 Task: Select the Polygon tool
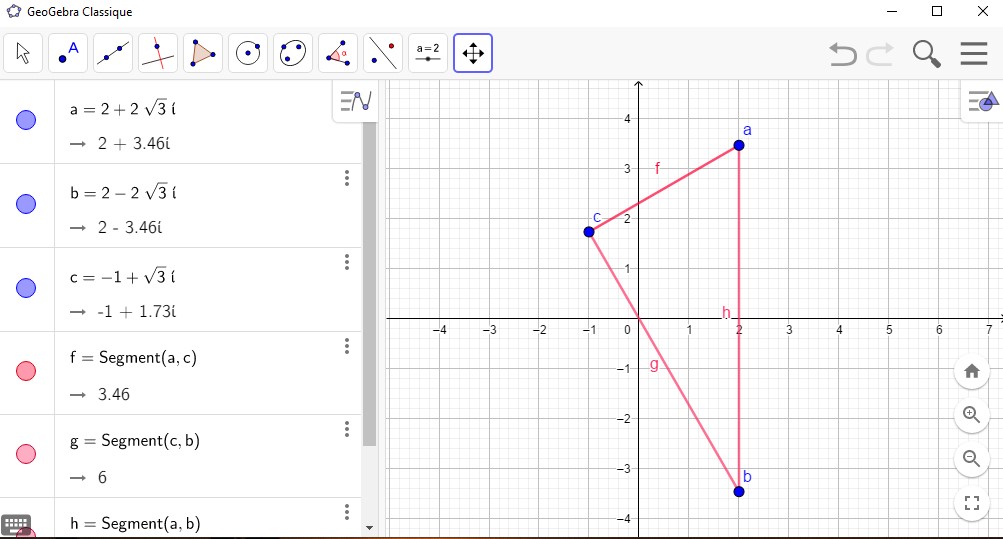tap(203, 53)
